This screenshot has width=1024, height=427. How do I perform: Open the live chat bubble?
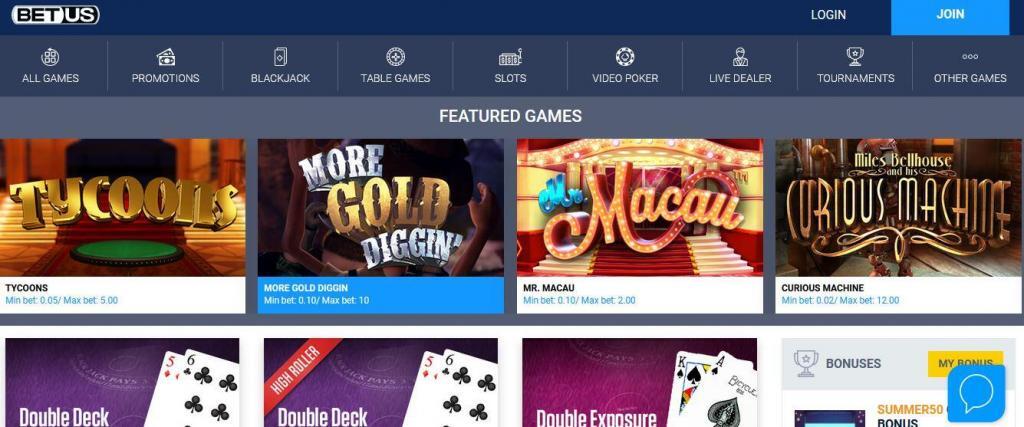pyautogui.click(x=976, y=394)
